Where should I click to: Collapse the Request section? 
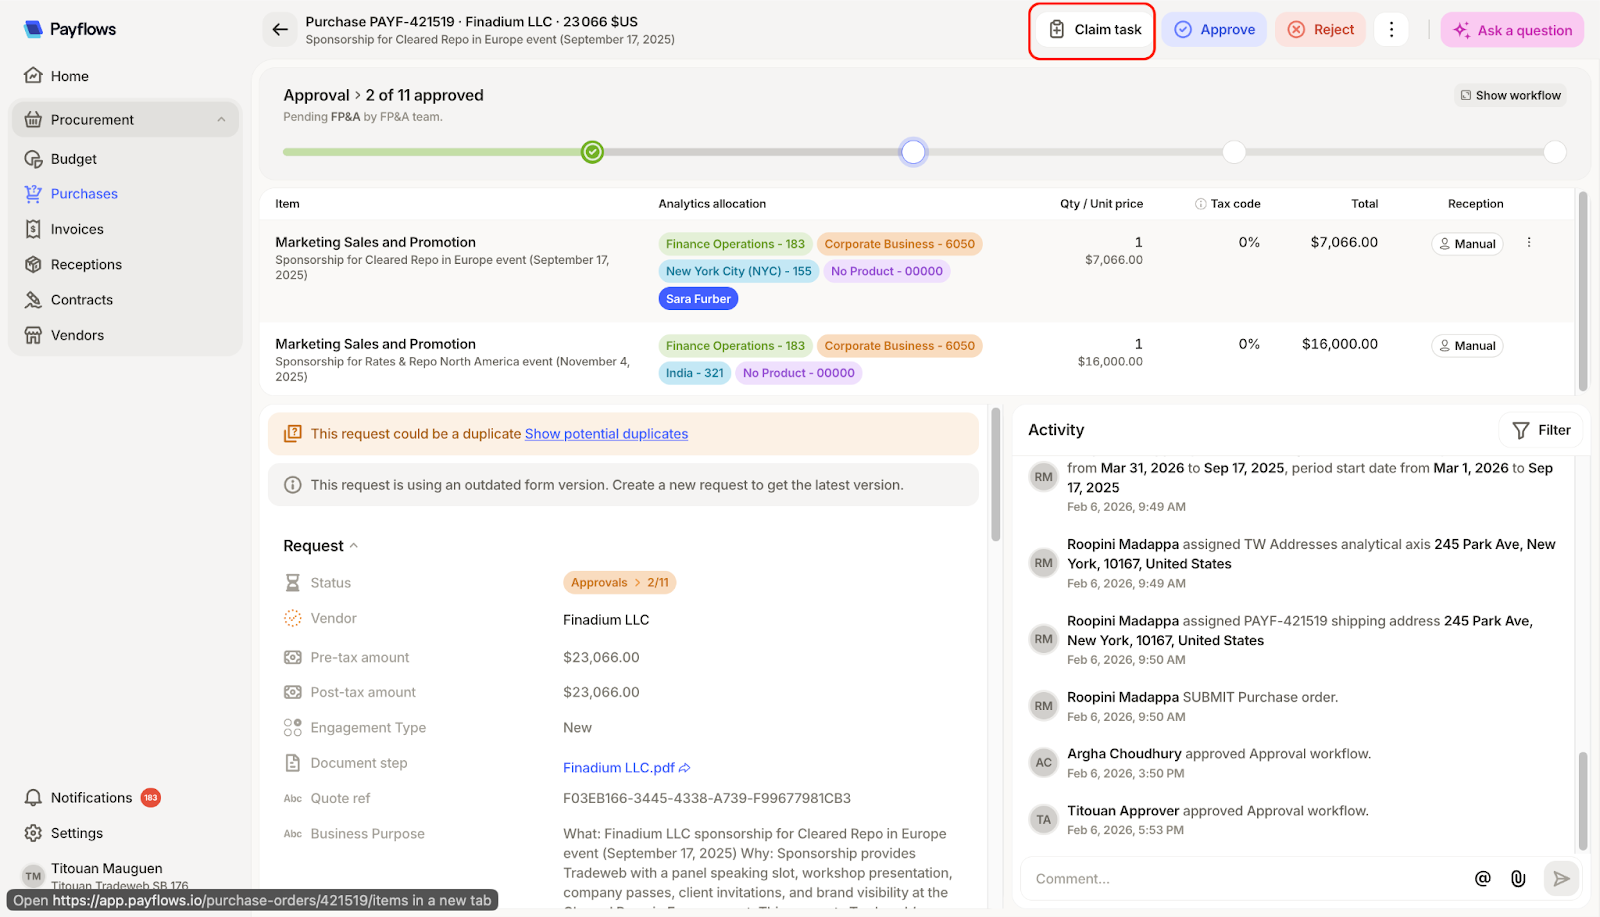(320, 546)
